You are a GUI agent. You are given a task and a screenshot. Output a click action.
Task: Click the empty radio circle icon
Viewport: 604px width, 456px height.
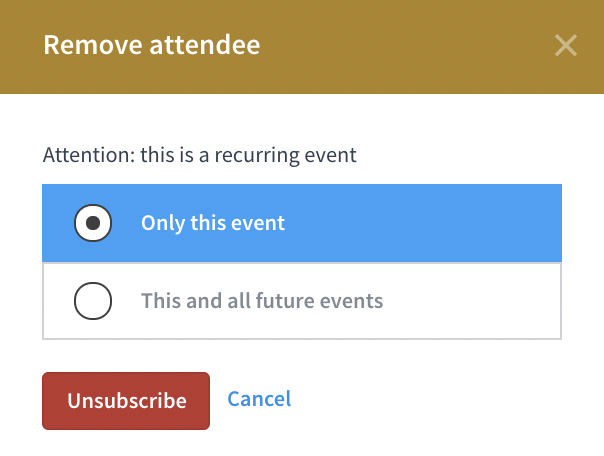point(93,301)
